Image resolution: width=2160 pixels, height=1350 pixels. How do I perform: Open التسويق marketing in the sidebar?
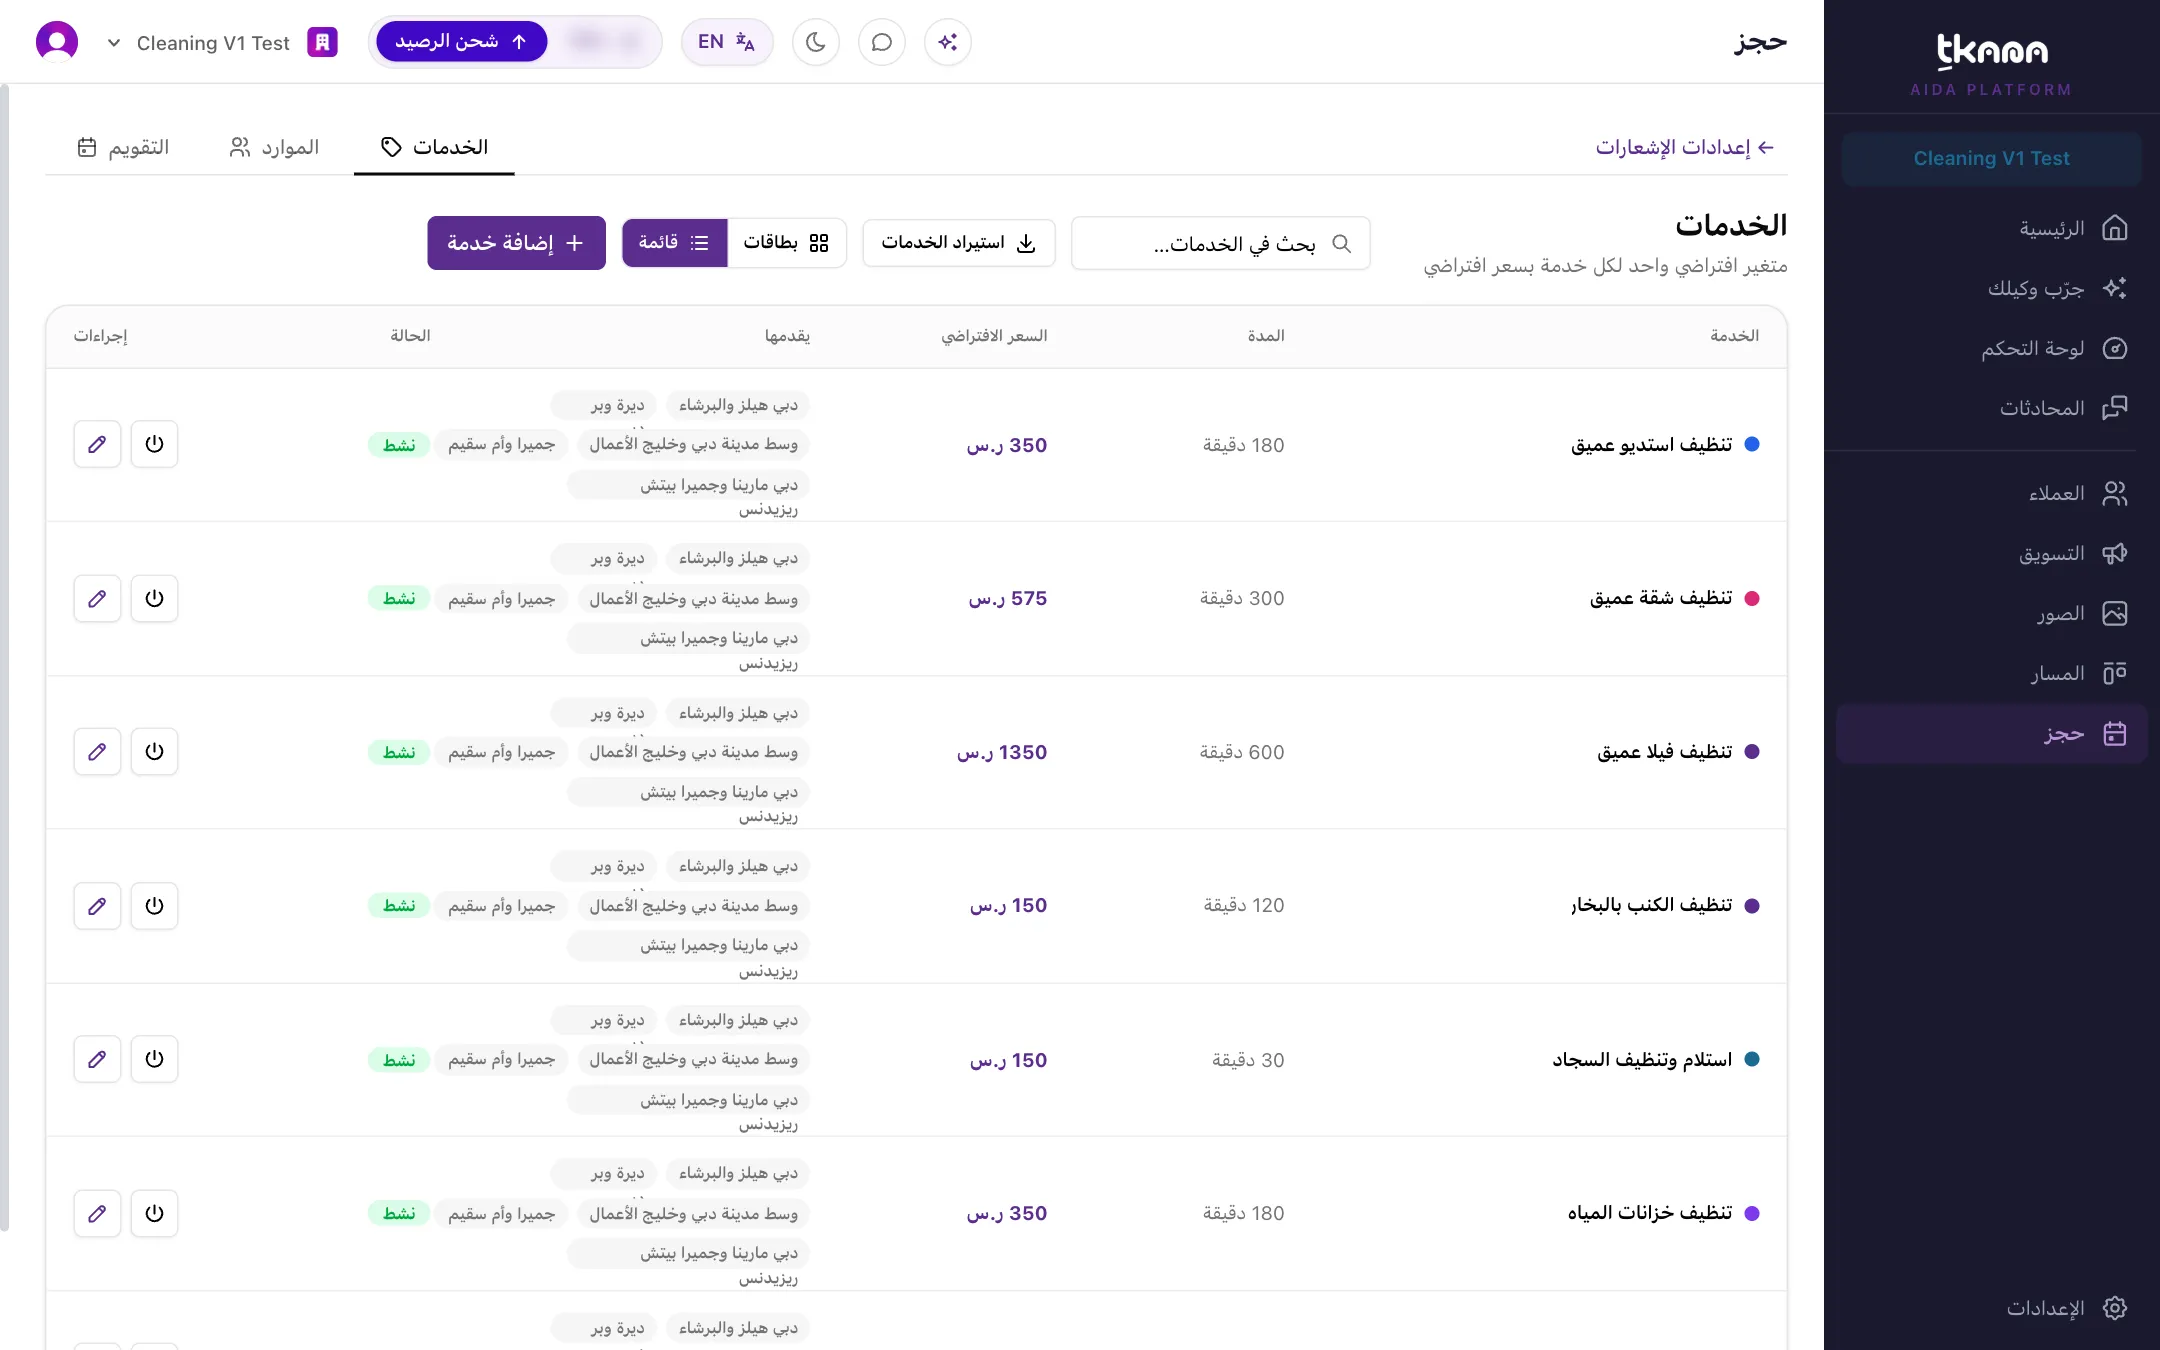coord(1990,553)
